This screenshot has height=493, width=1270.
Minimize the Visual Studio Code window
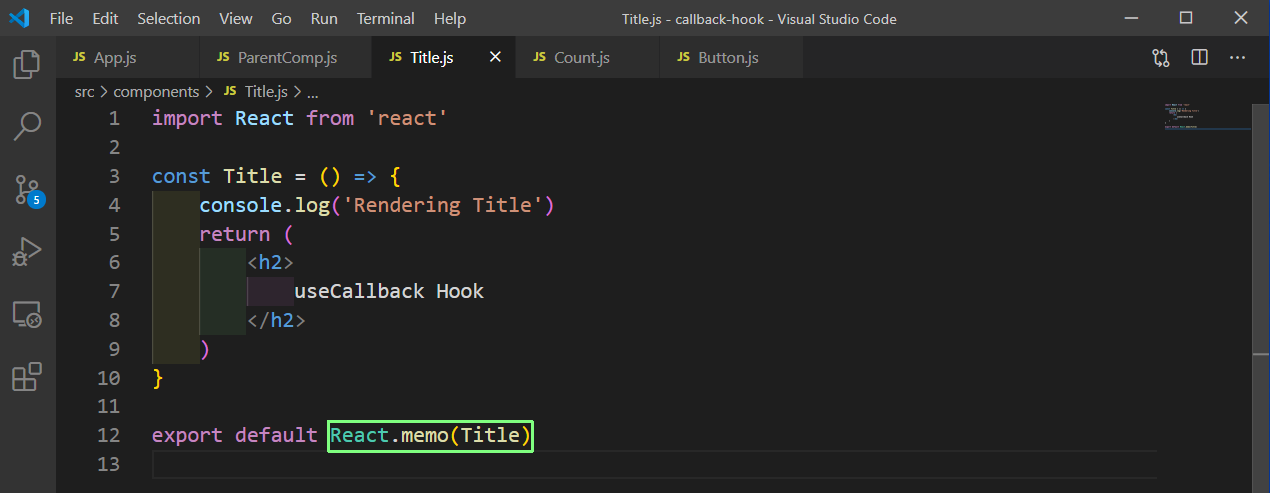(1130, 18)
